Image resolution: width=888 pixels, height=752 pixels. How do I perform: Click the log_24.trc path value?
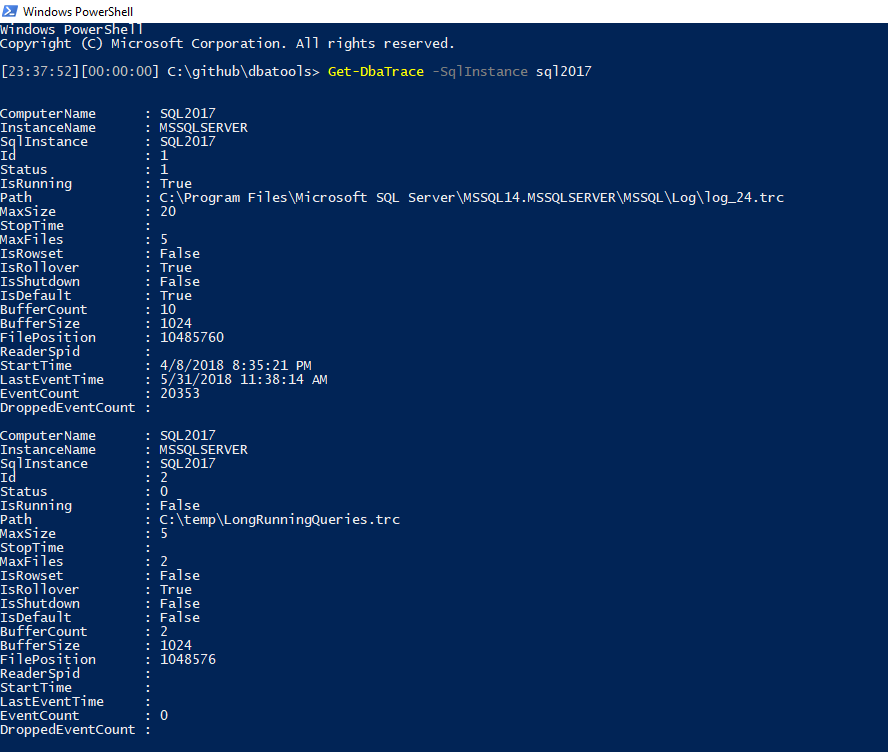click(472, 198)
